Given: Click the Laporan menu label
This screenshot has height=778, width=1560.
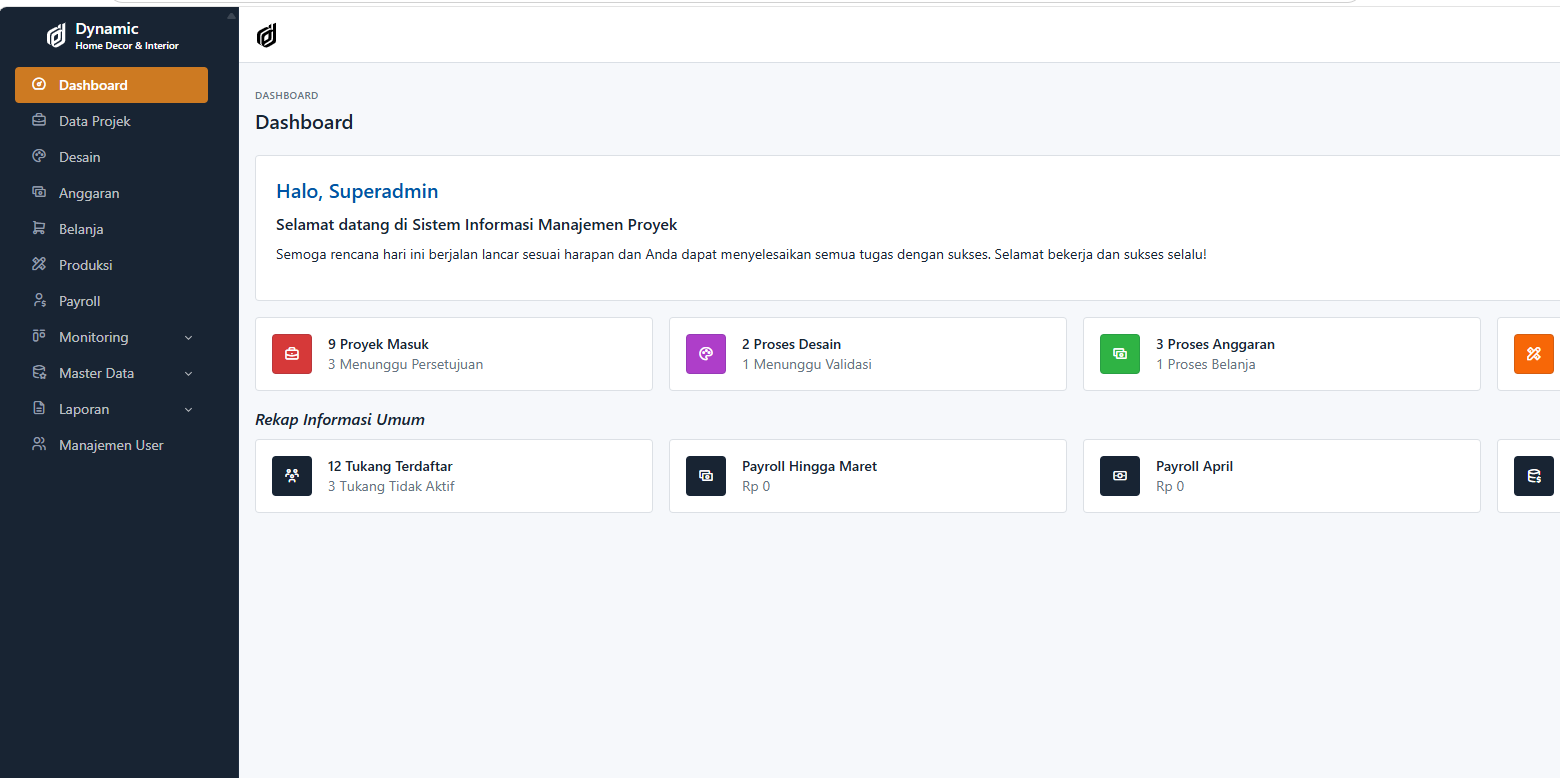Looking at the screenshot, I should point(84,409).
